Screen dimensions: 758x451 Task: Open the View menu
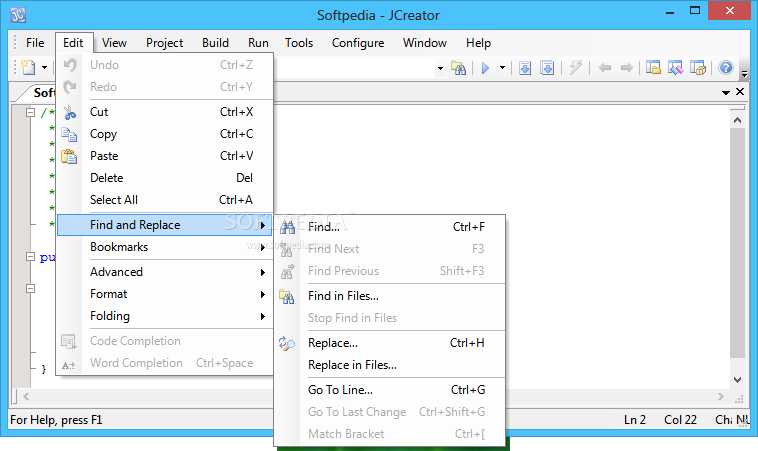pos(114,43)
